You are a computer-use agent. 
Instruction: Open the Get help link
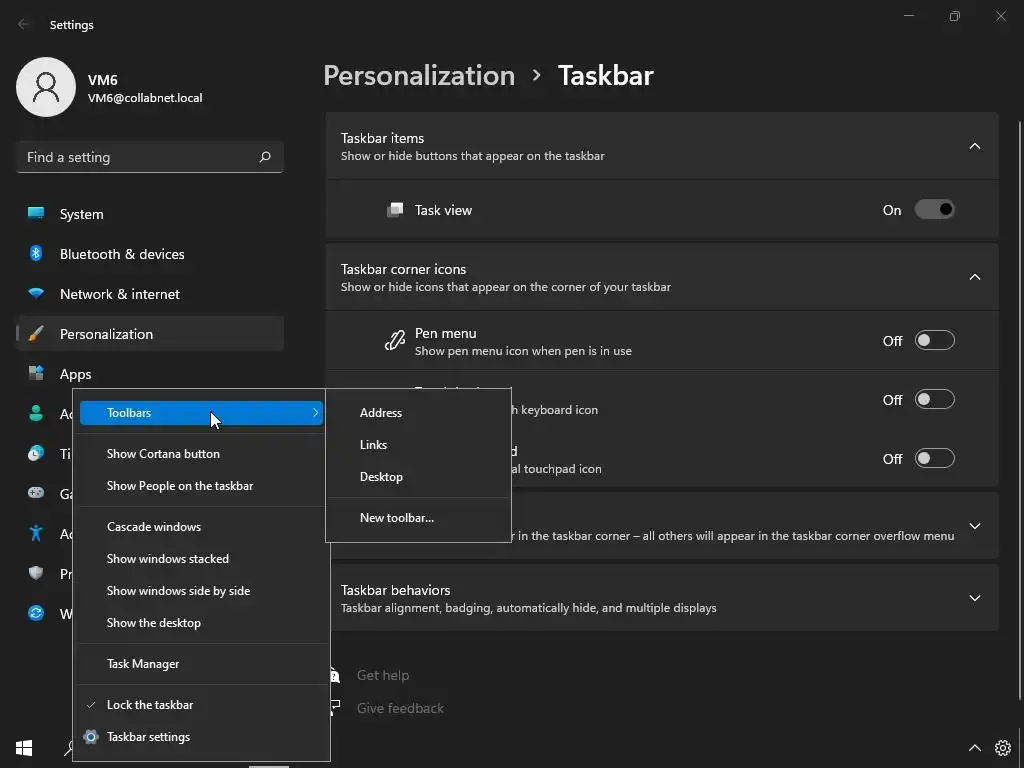coord(382,675)
